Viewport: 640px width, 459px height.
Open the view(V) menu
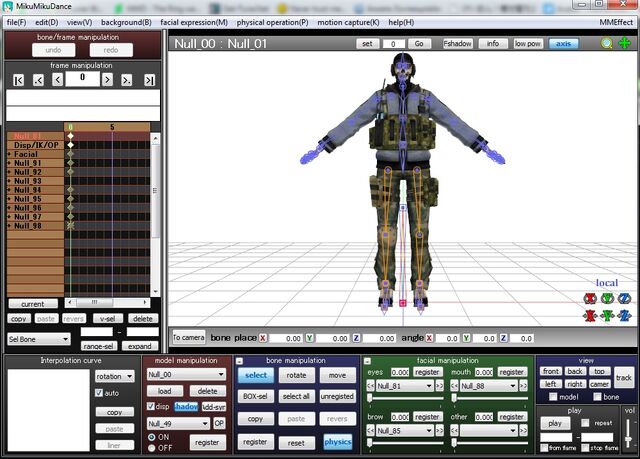79,22
